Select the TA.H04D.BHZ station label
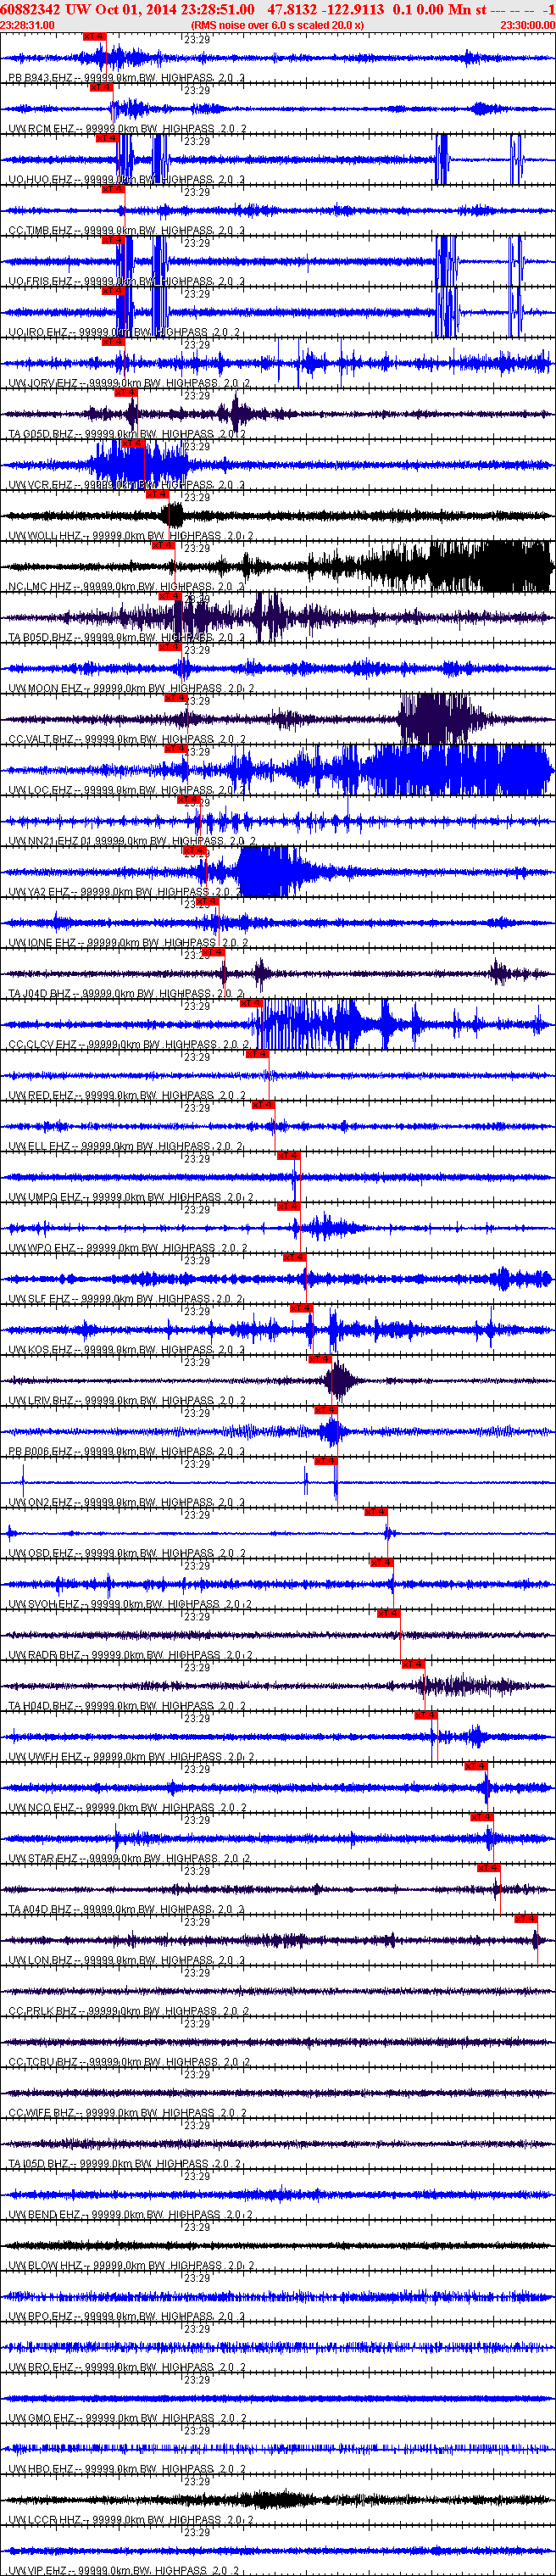556x2576 pixels. pos(126,1707)
